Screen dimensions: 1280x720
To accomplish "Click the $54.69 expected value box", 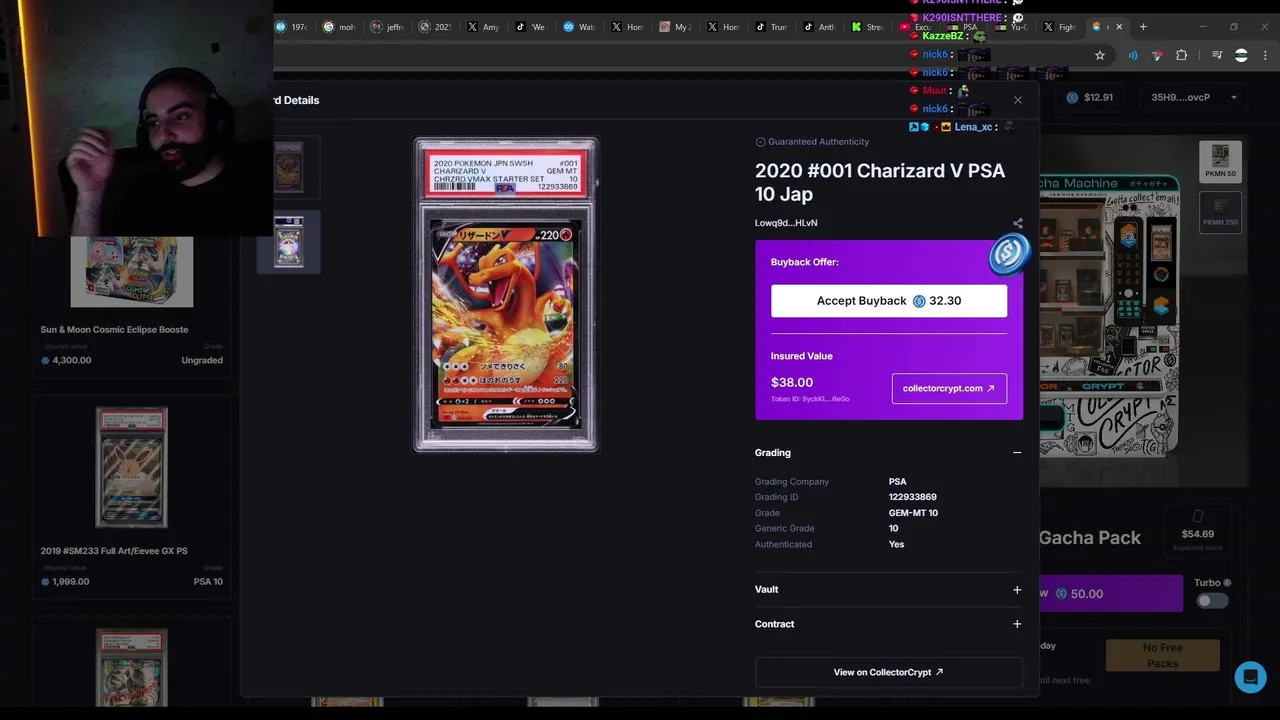I will point(1198,531).
